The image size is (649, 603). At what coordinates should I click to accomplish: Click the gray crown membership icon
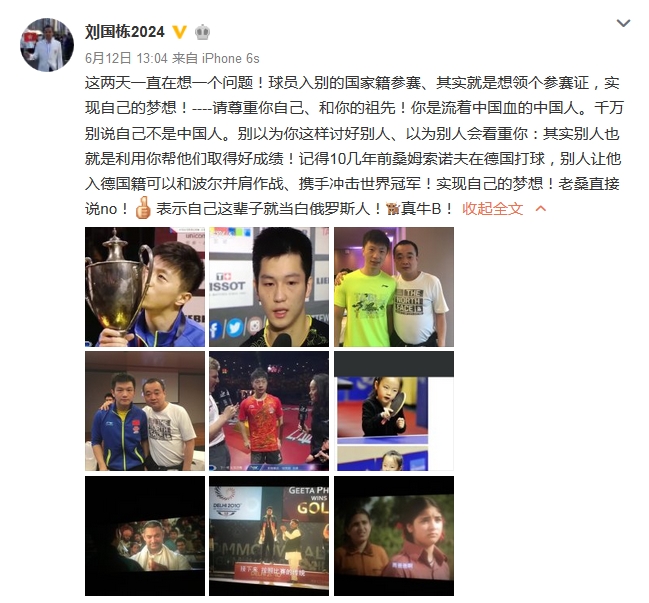point(202,32)
